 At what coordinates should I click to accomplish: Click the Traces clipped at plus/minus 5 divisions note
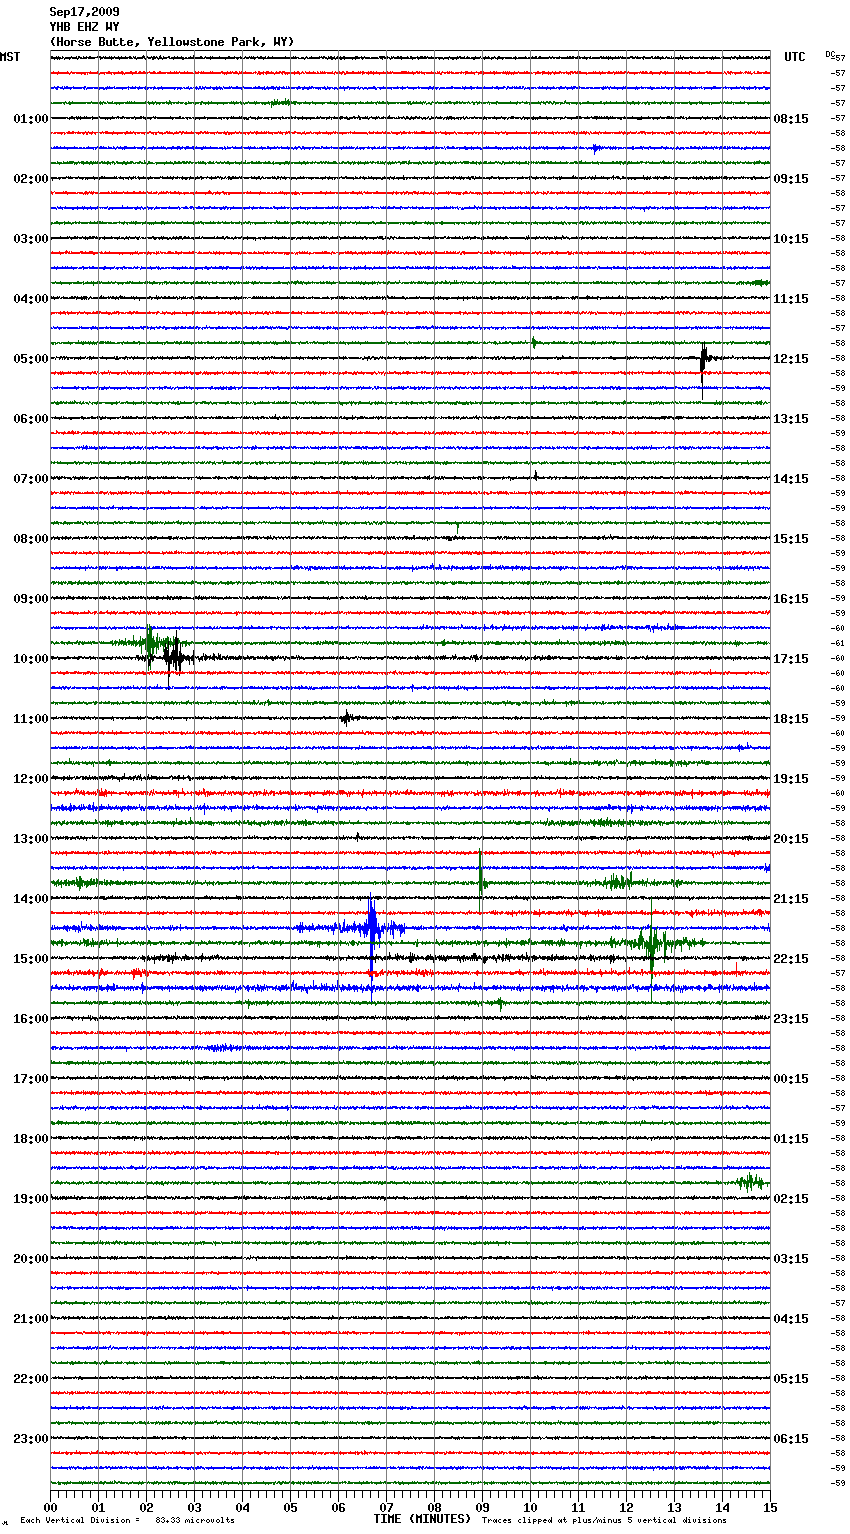[x=604, y=1521]
